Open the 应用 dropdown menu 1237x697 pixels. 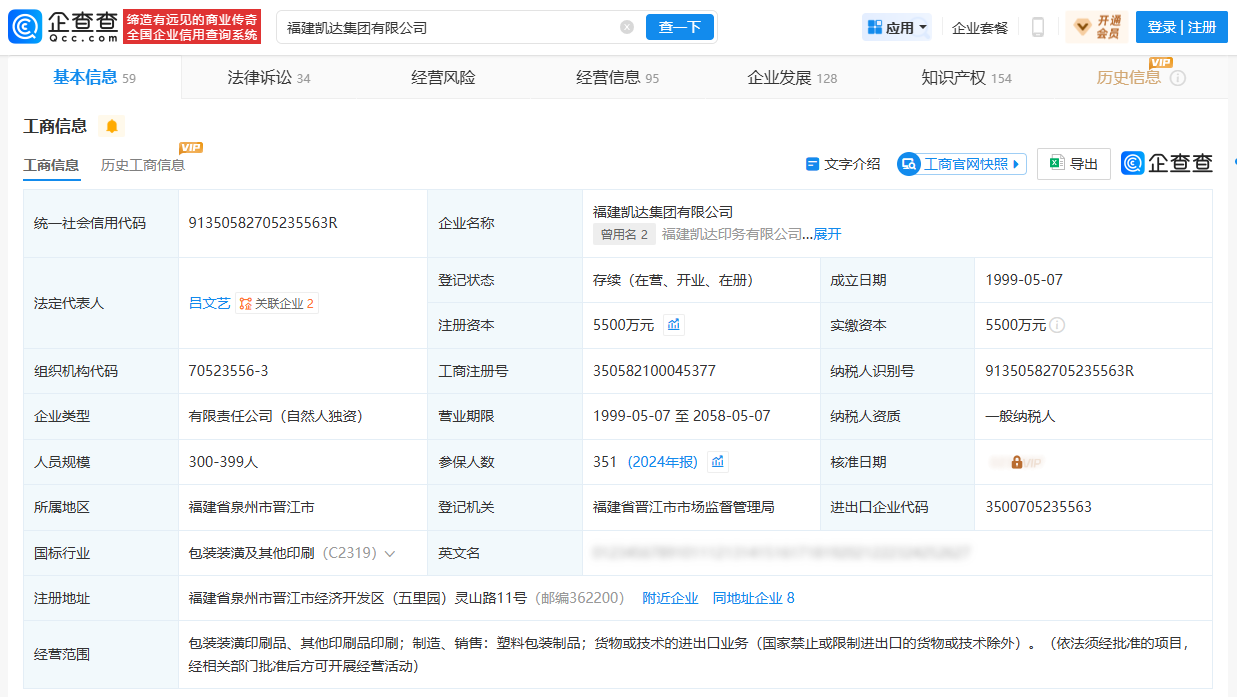click(x=897, y=27)
